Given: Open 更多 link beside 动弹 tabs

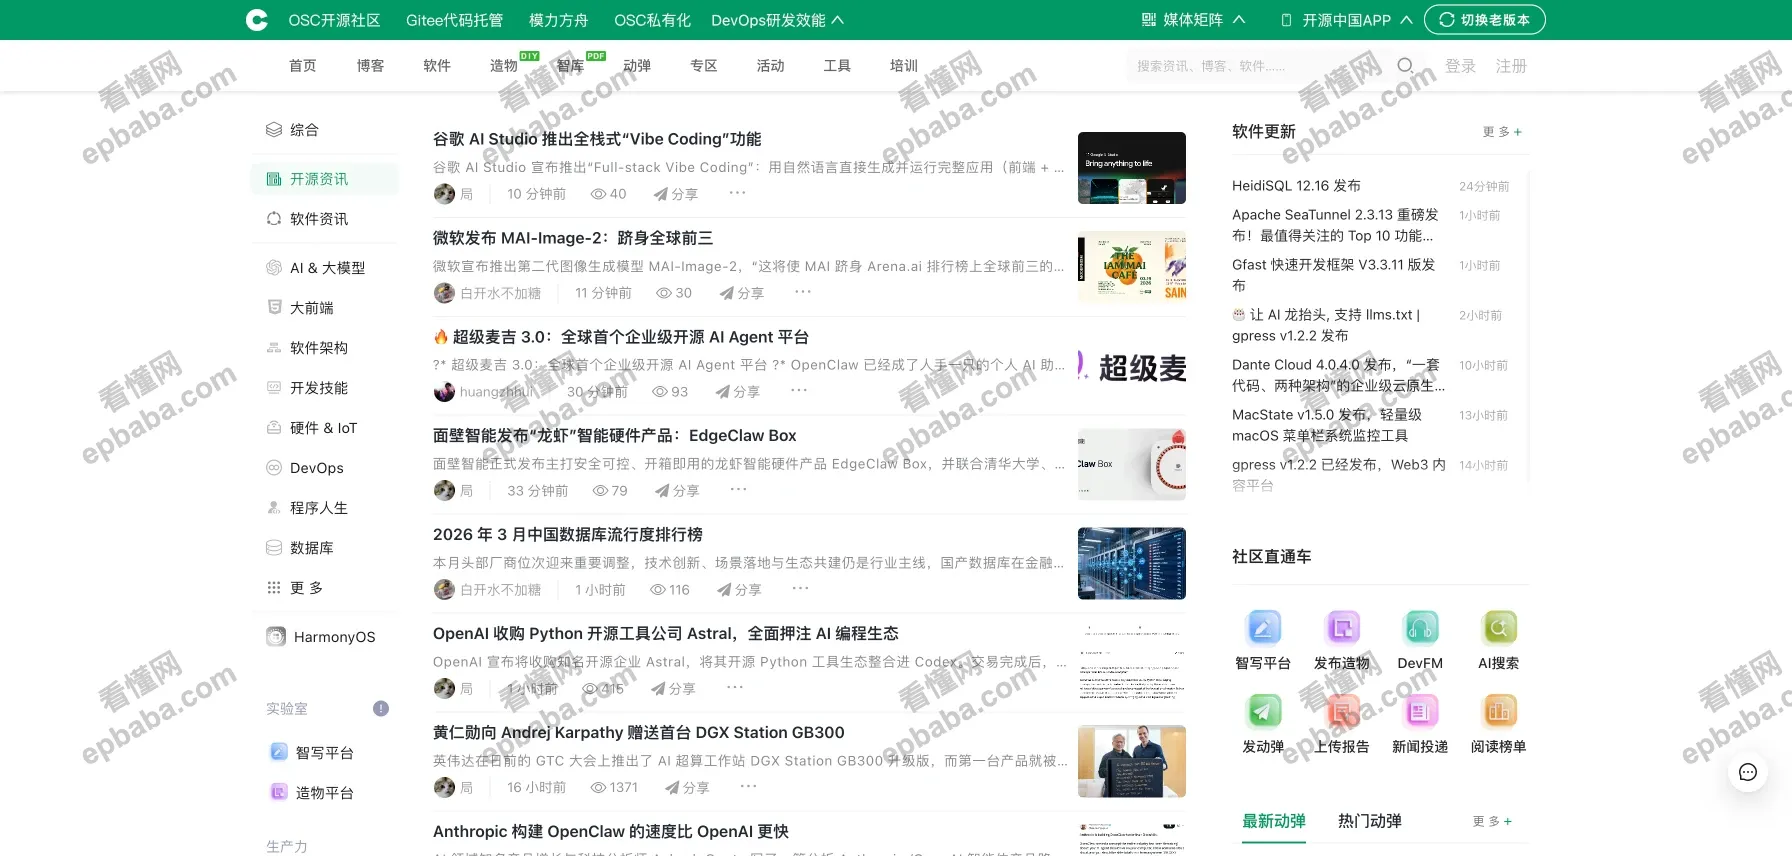Looking at the screenshot, I should [x=1492, y=822].
